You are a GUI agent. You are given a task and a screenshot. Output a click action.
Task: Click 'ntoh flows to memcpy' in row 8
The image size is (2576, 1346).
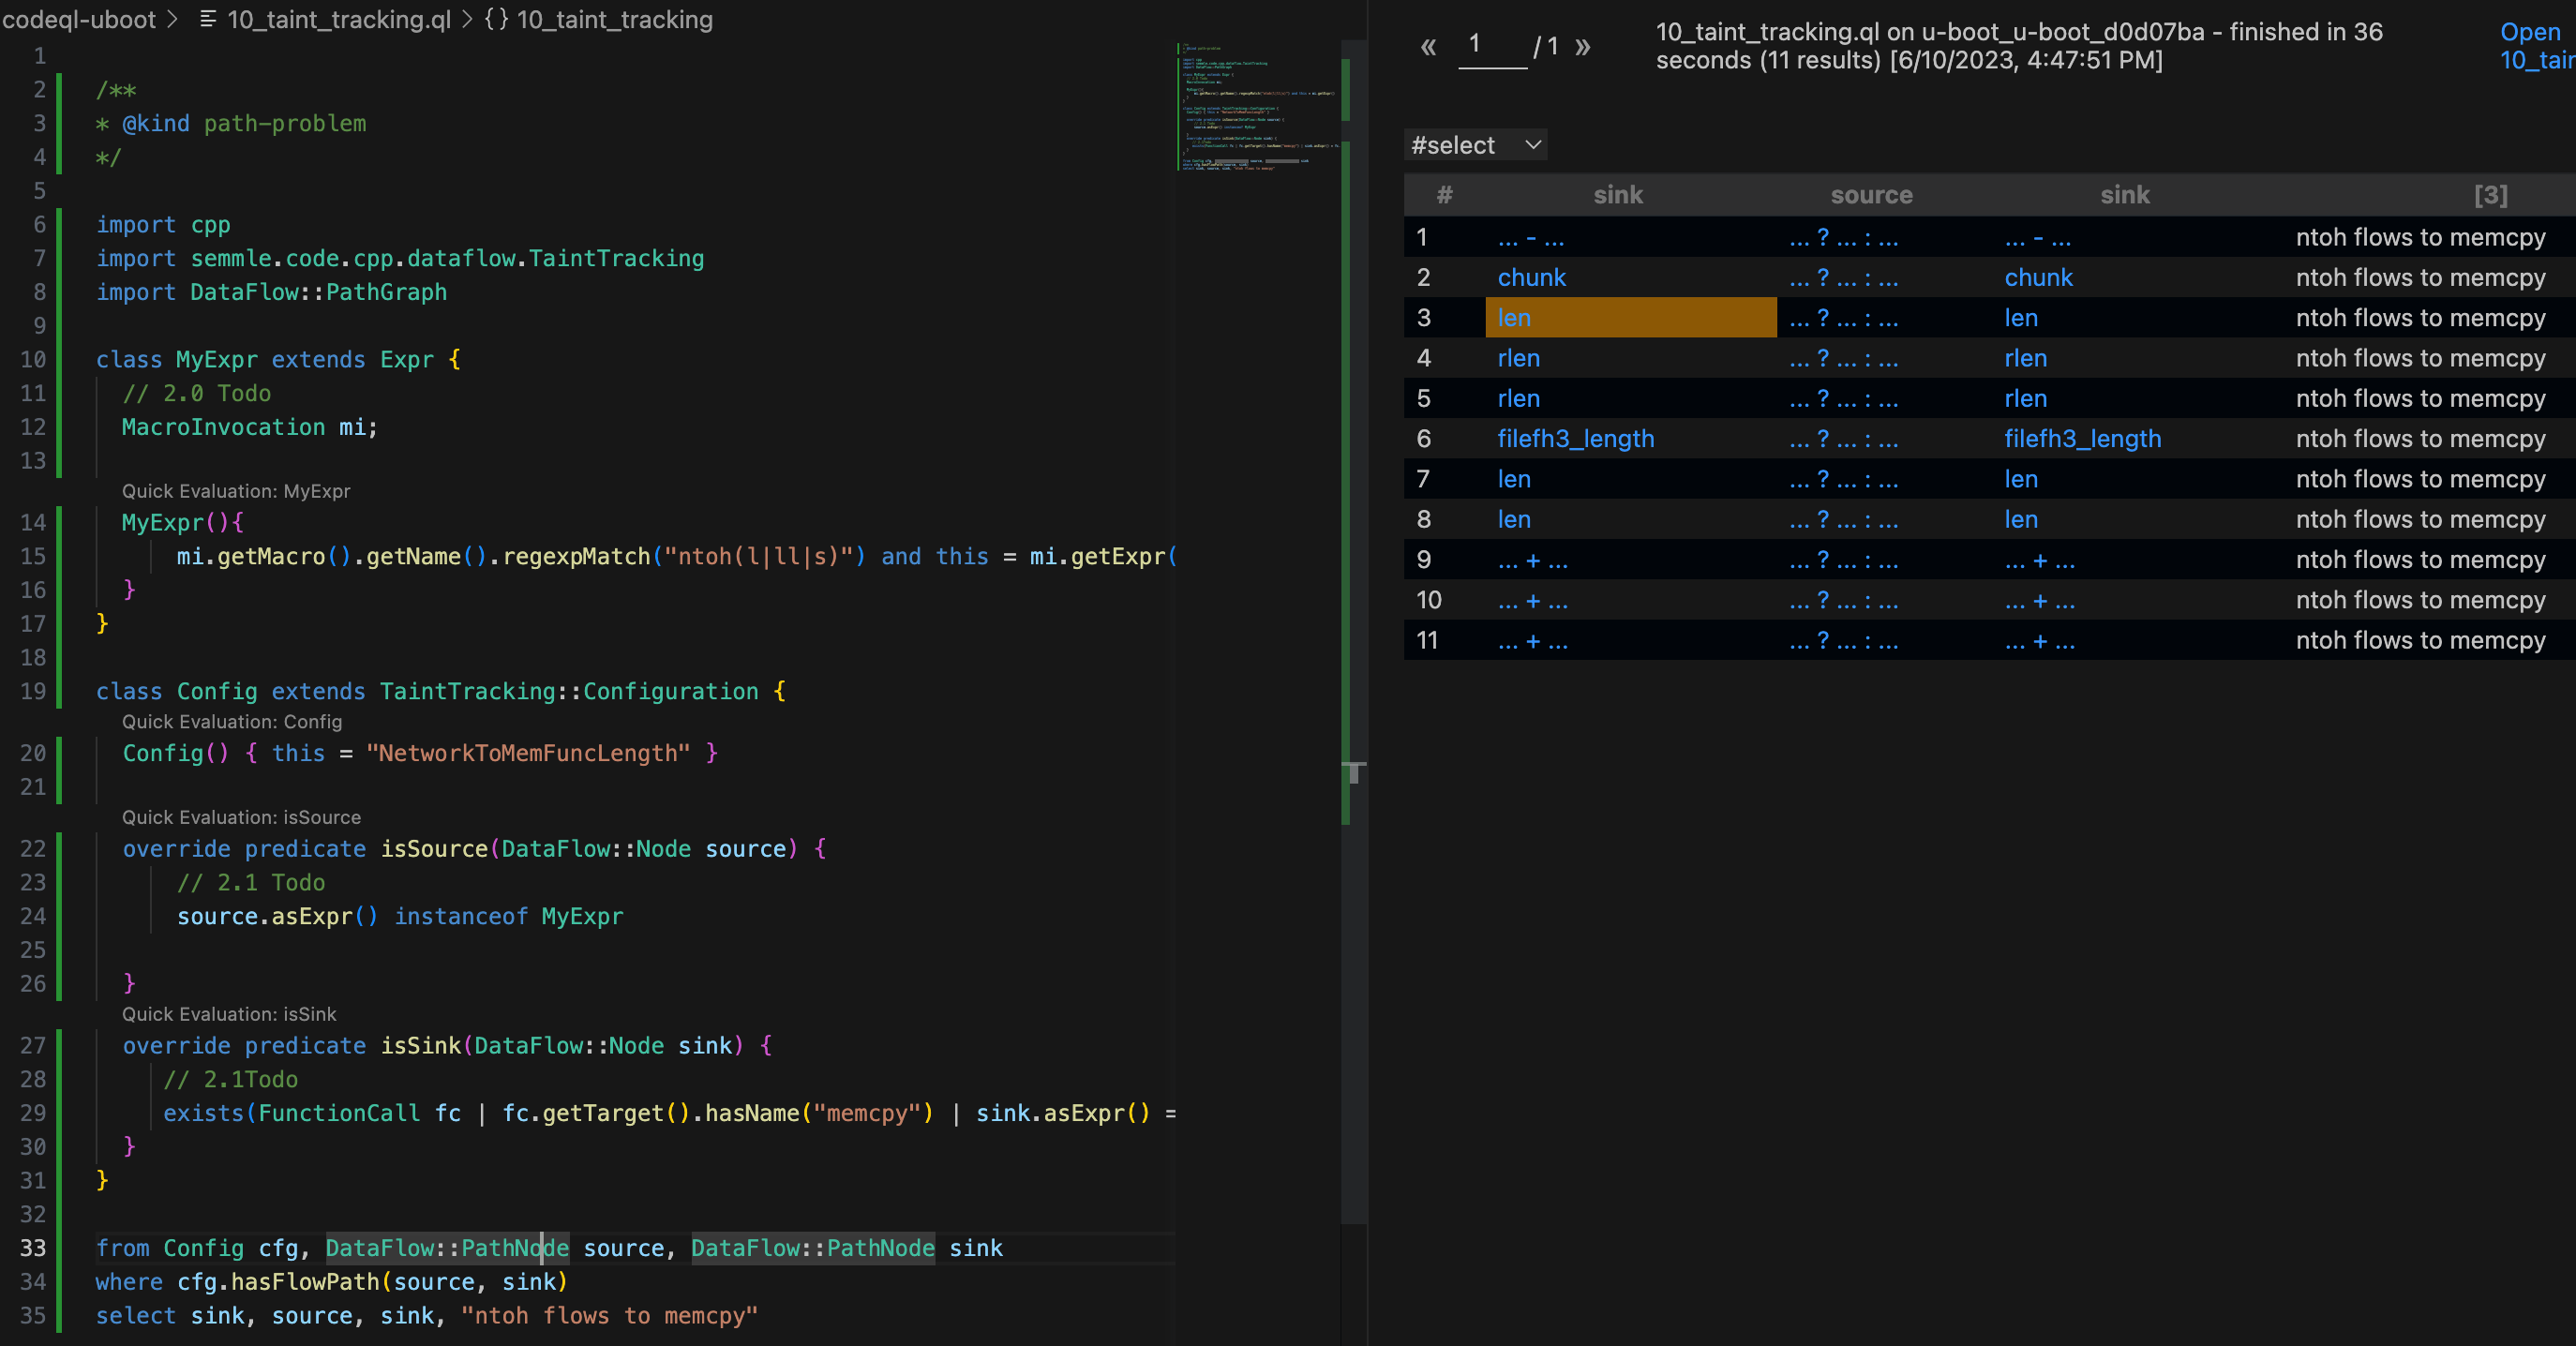2420,519
